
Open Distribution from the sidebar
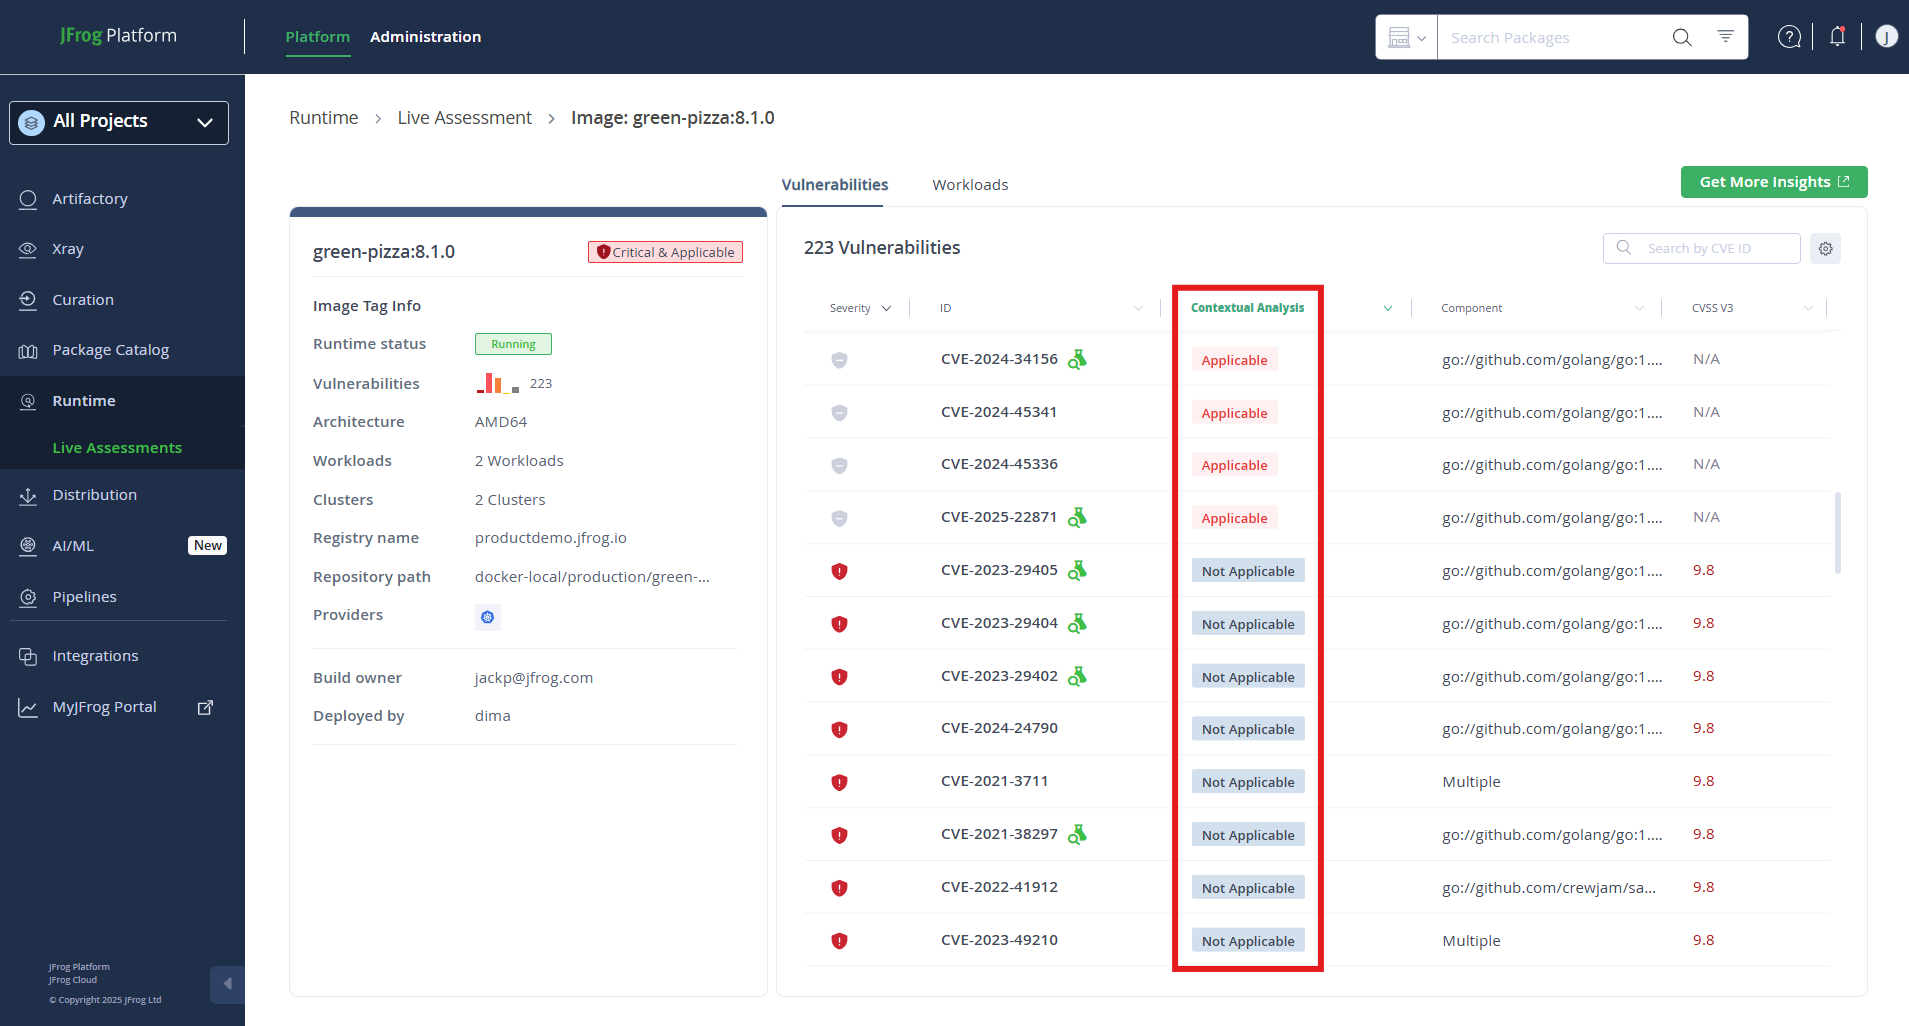94,494
